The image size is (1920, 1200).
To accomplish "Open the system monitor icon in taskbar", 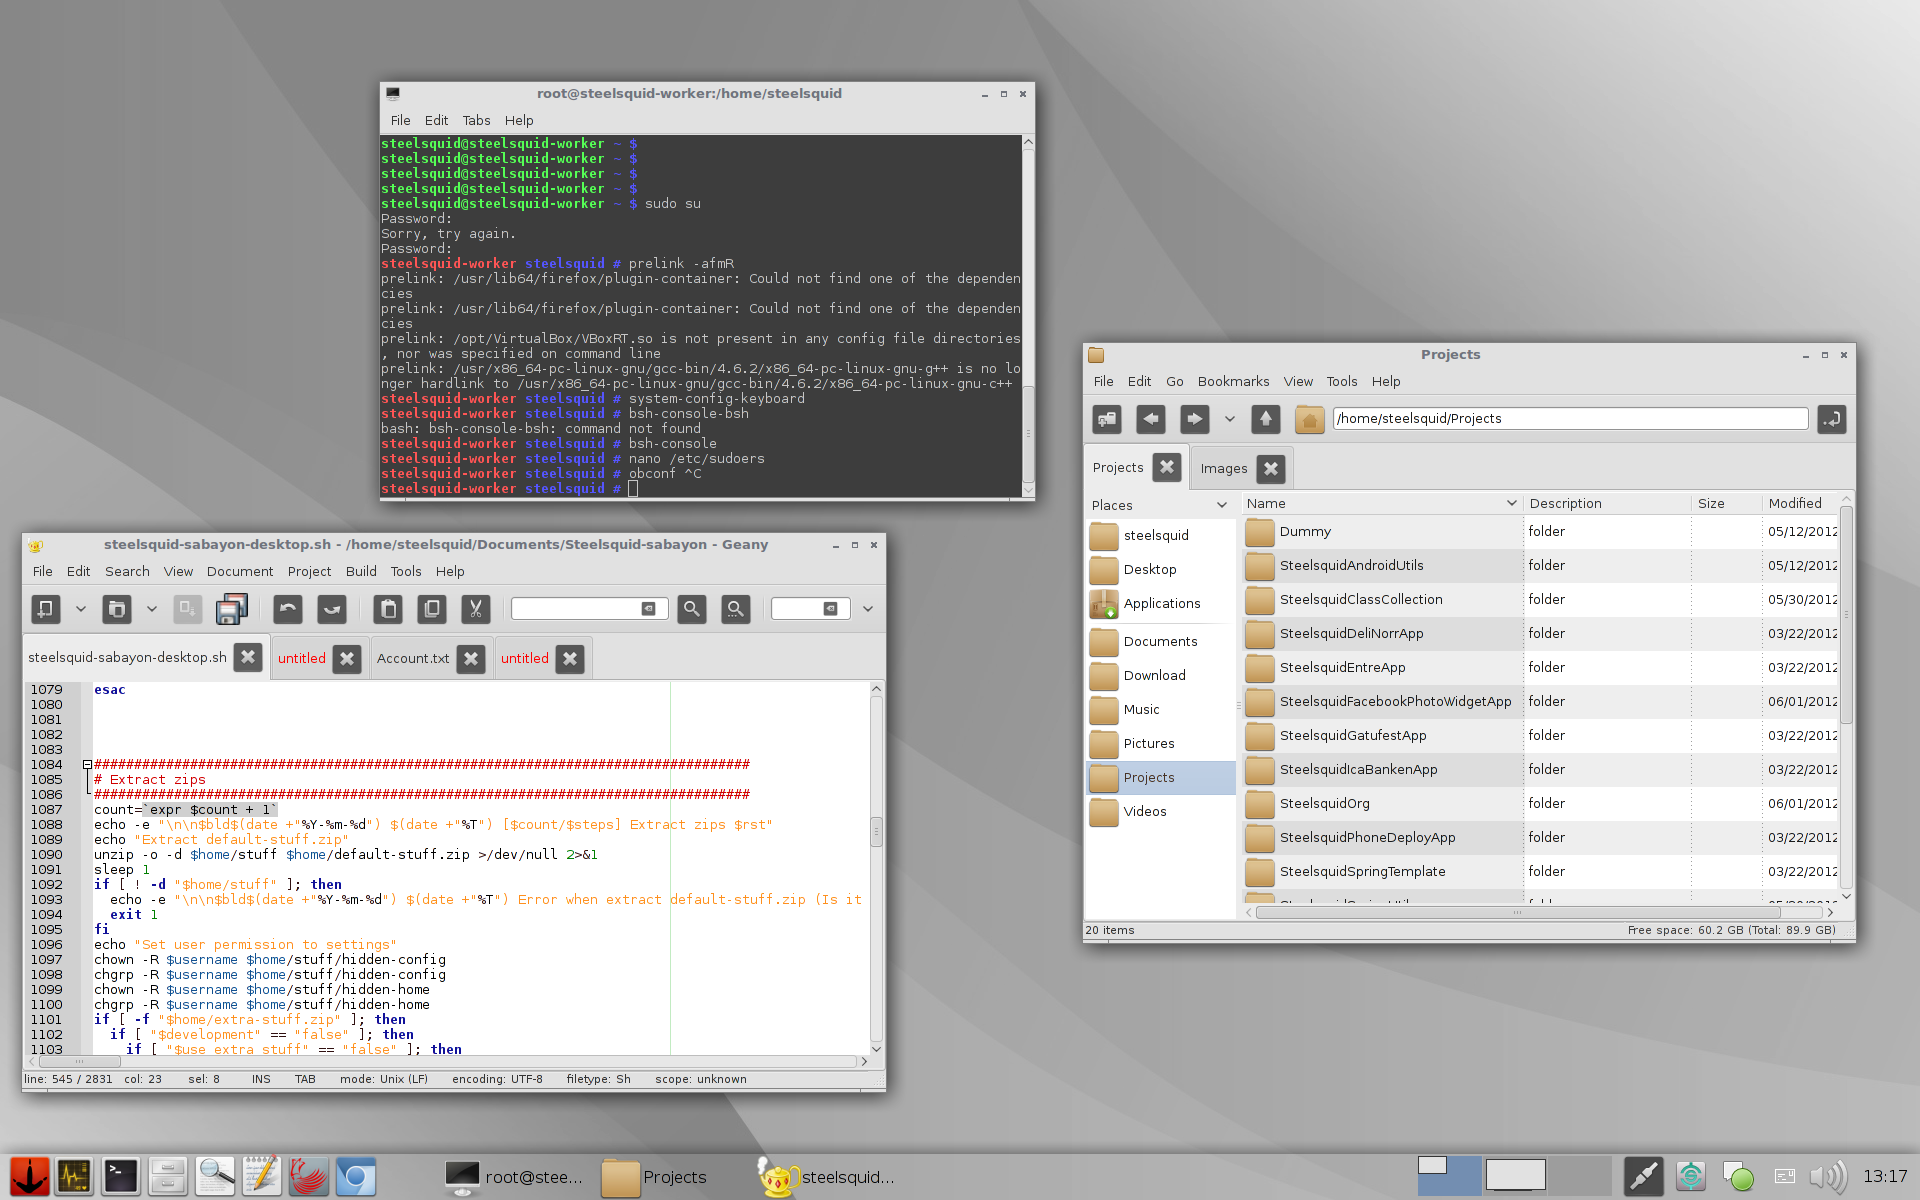I will pos(75,1177).
